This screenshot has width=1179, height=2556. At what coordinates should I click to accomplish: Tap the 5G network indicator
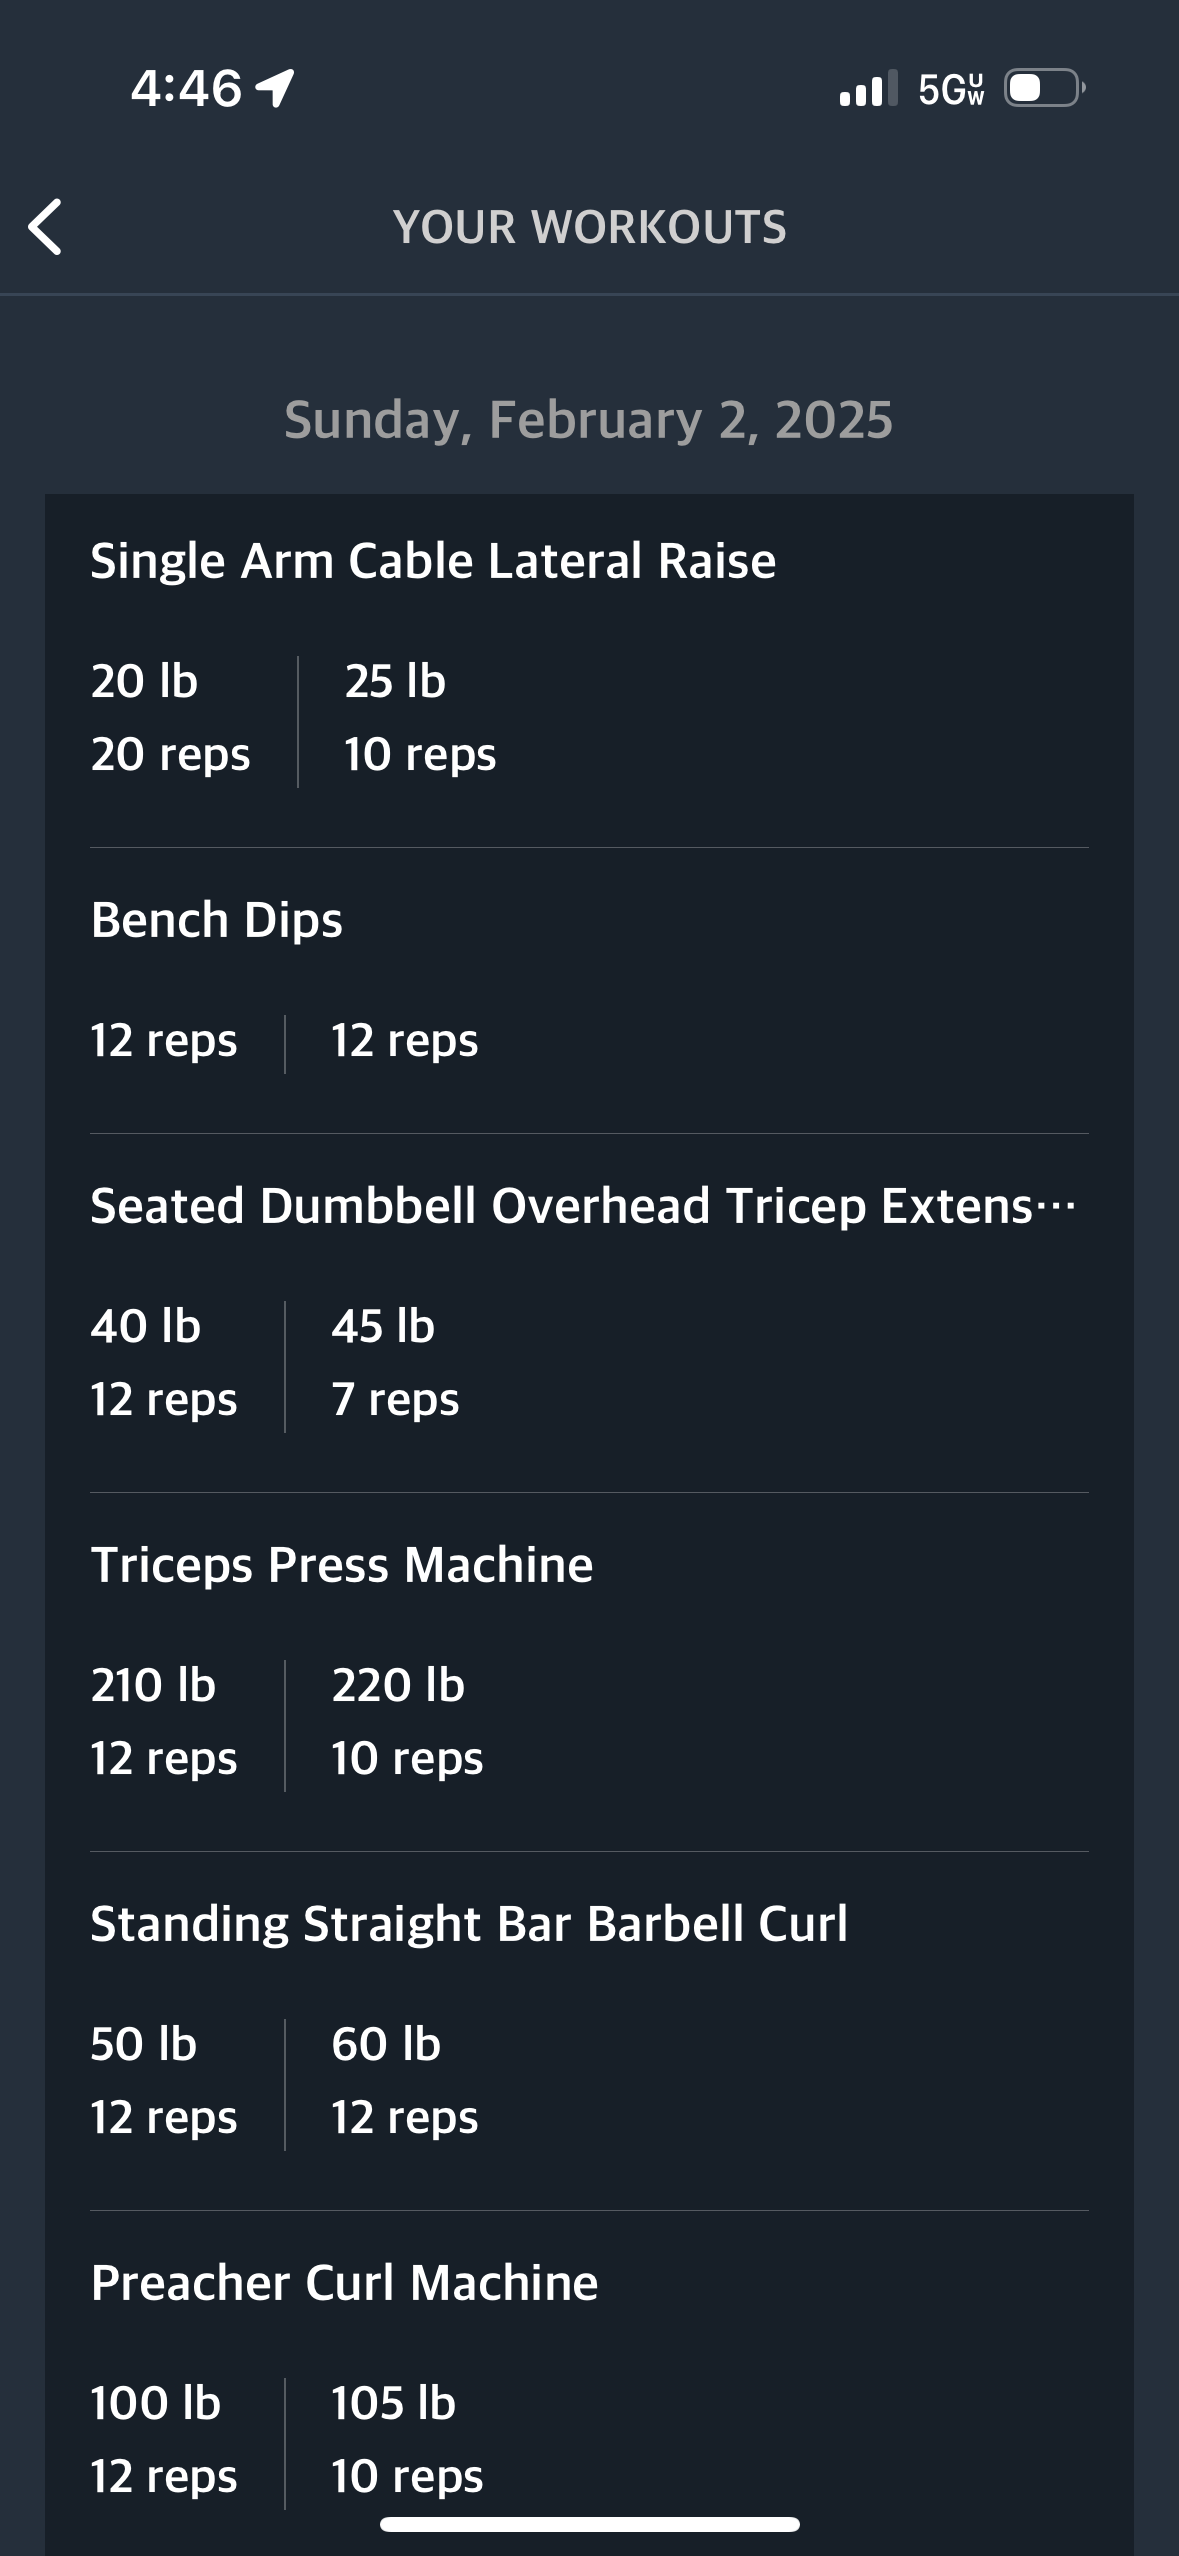951,89
